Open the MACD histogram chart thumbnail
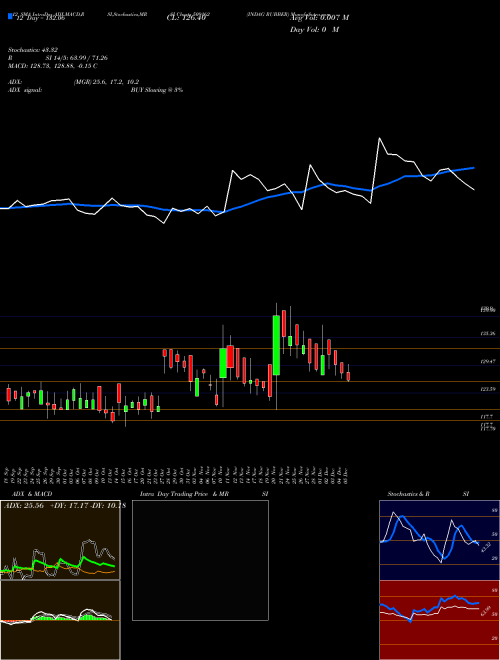This screenshot has width=500, height=660. click(60, 620)
